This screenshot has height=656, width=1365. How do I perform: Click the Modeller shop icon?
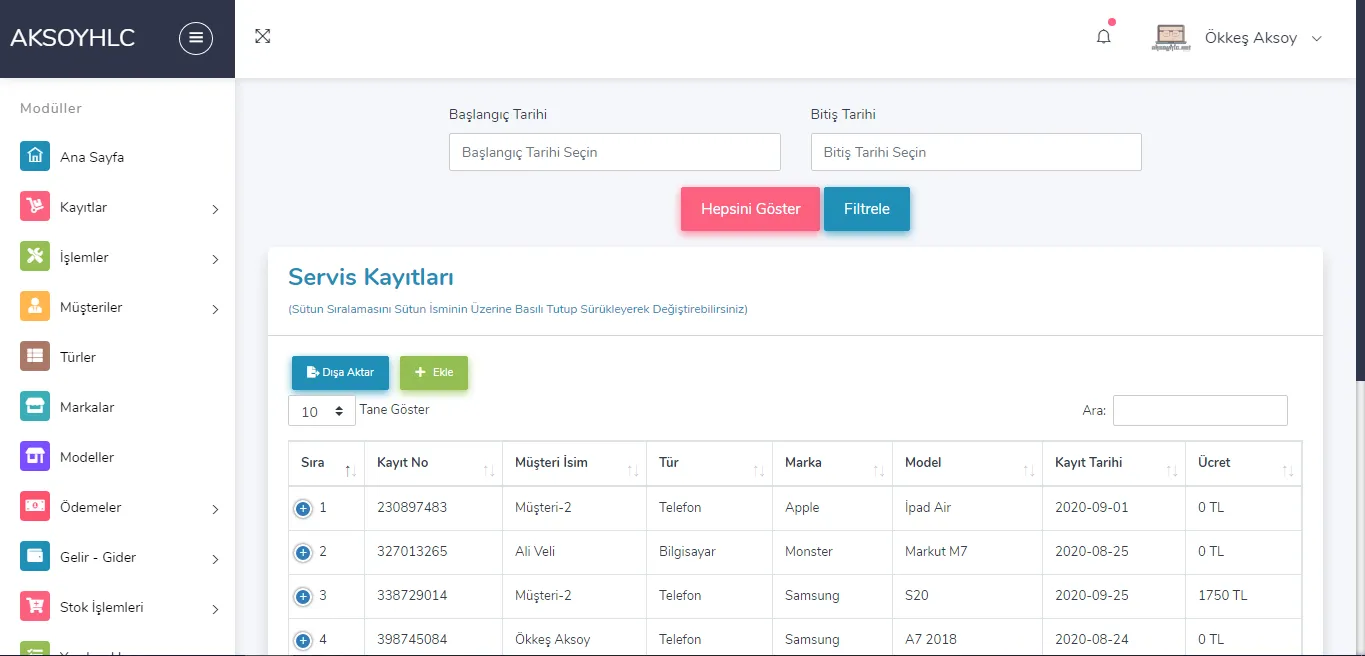coord(35,457)
